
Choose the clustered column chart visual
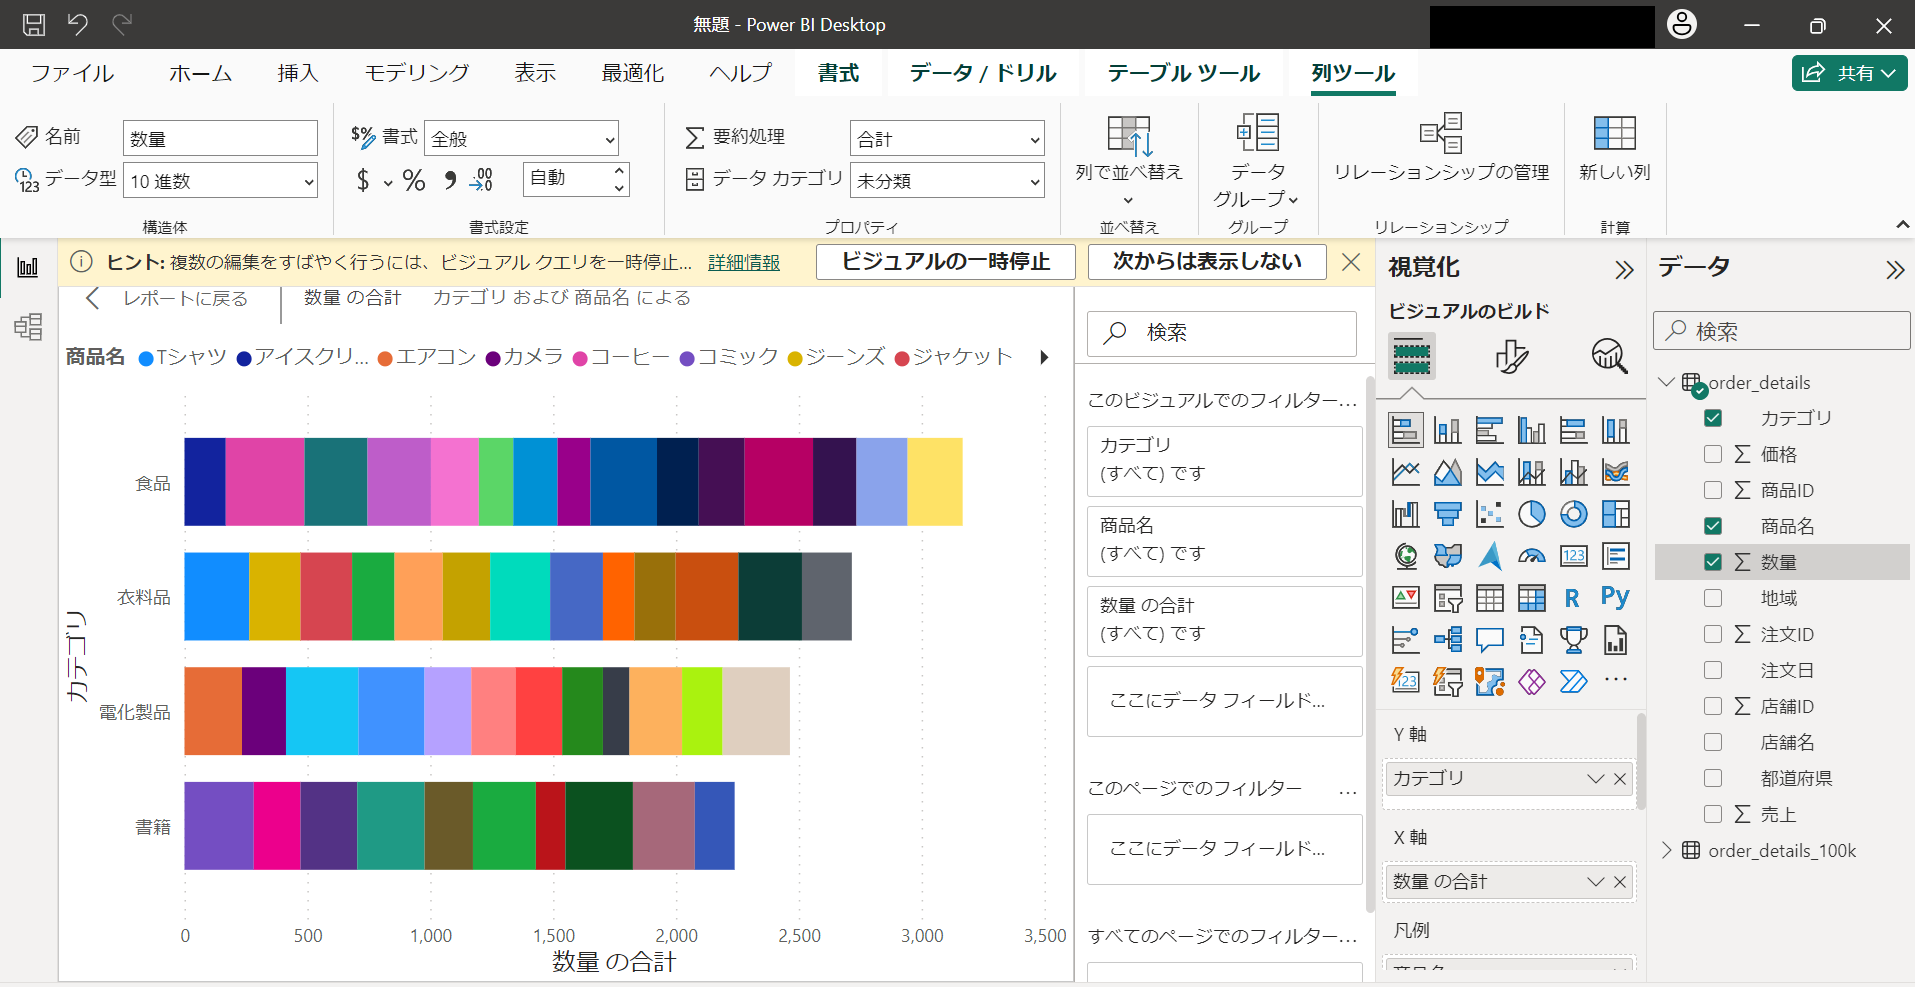tap(1531, 430)
